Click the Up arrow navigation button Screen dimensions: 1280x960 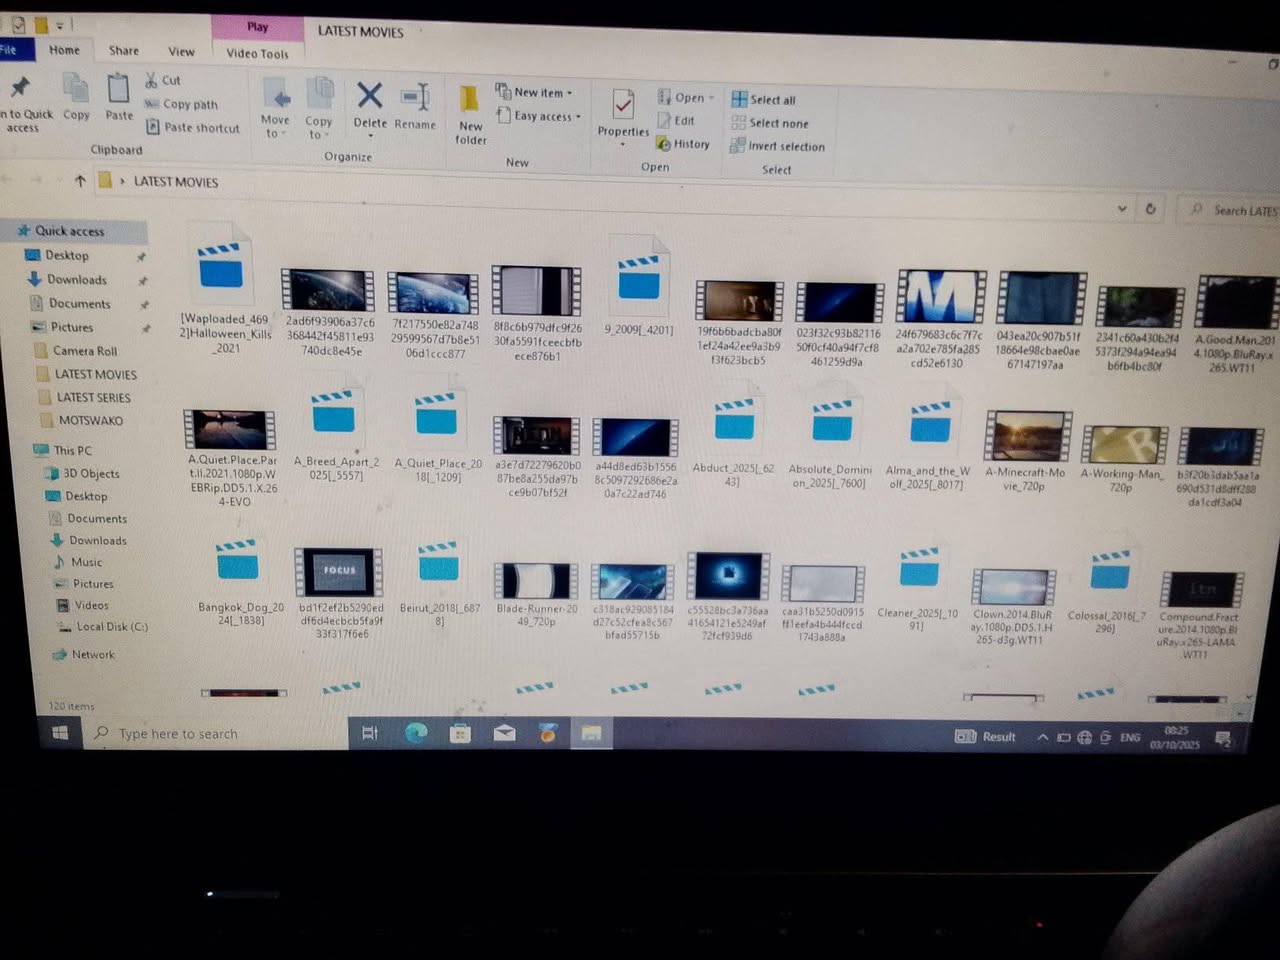80,181
